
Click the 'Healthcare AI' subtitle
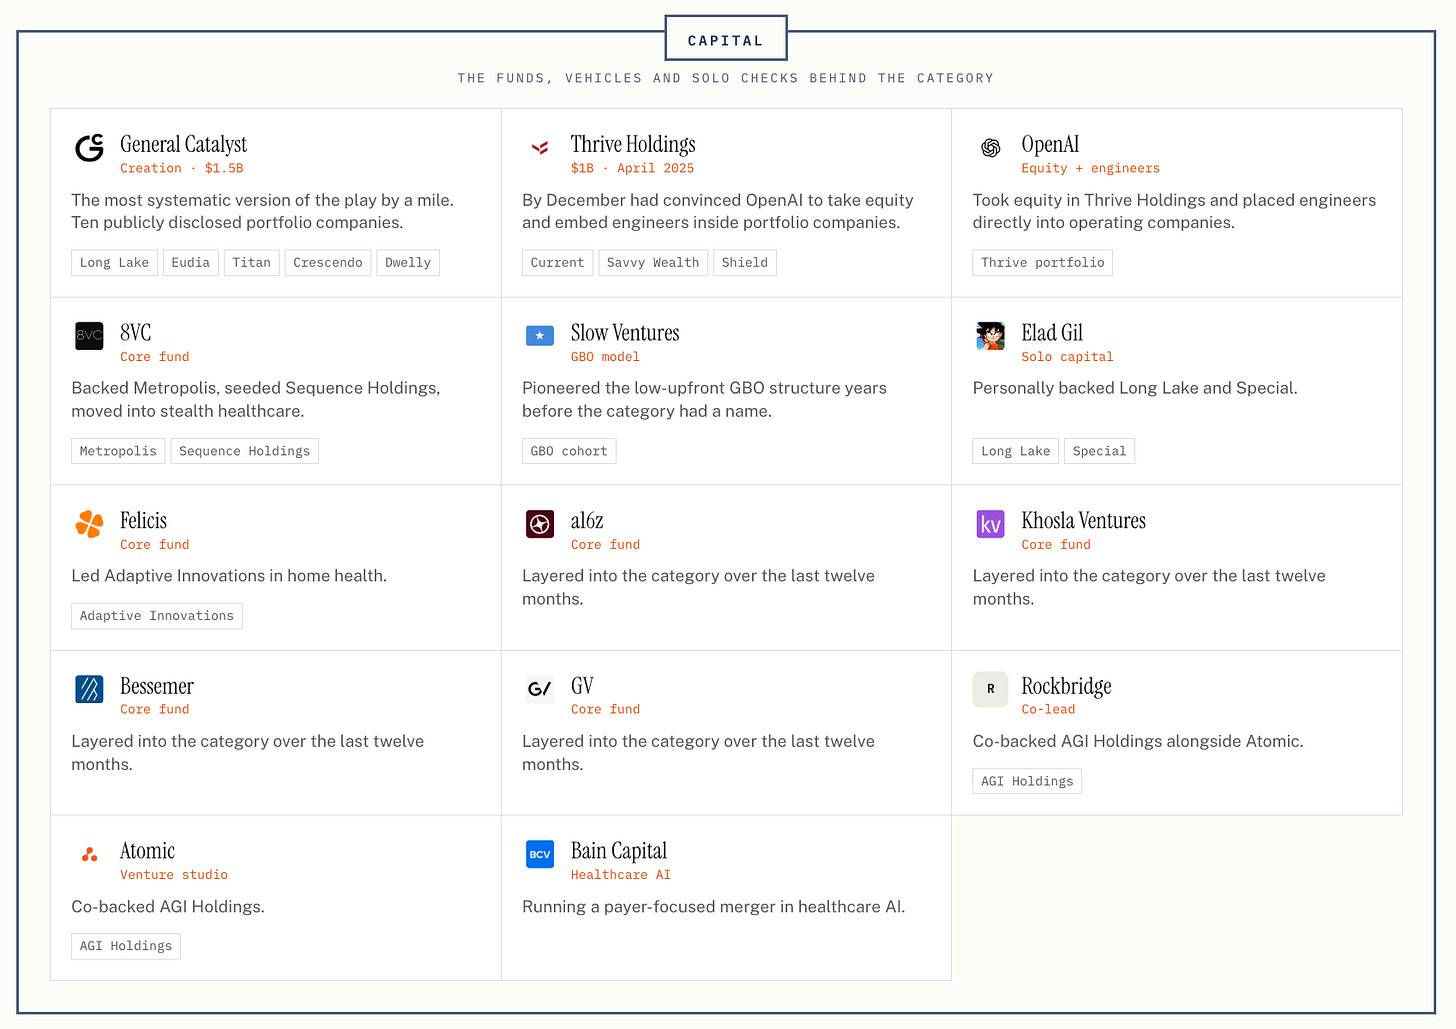coord(621,875)
